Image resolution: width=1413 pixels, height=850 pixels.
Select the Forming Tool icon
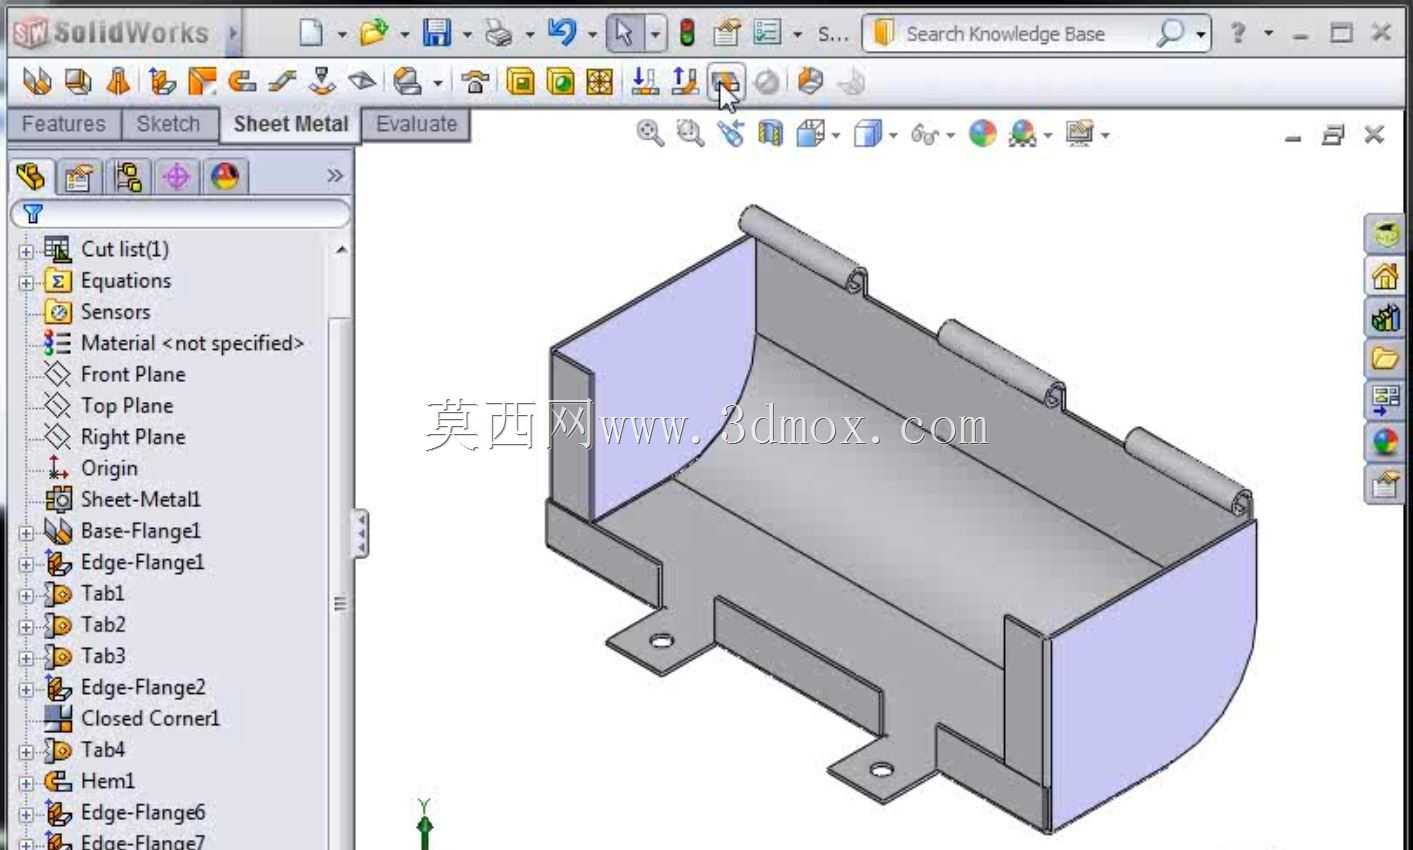(x=476, y=82)
